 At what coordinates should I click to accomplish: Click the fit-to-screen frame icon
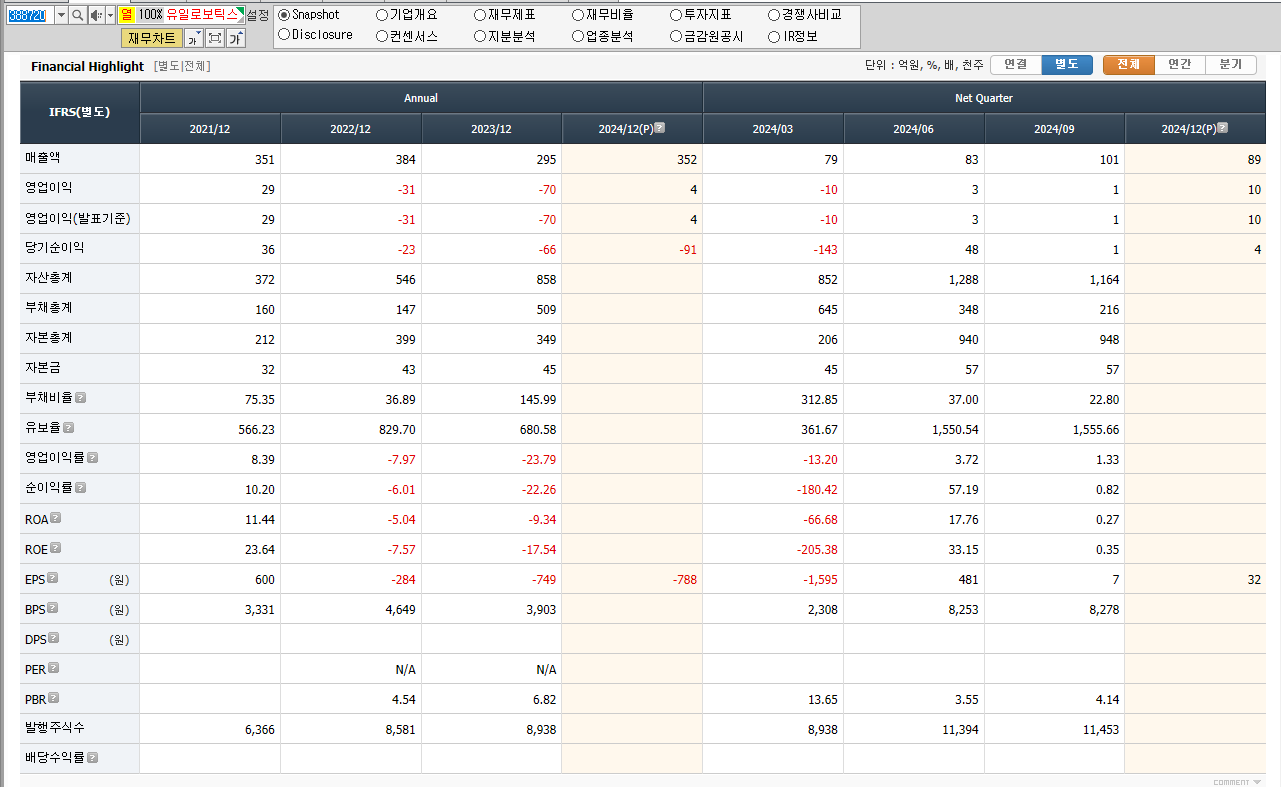click(214, 38)
